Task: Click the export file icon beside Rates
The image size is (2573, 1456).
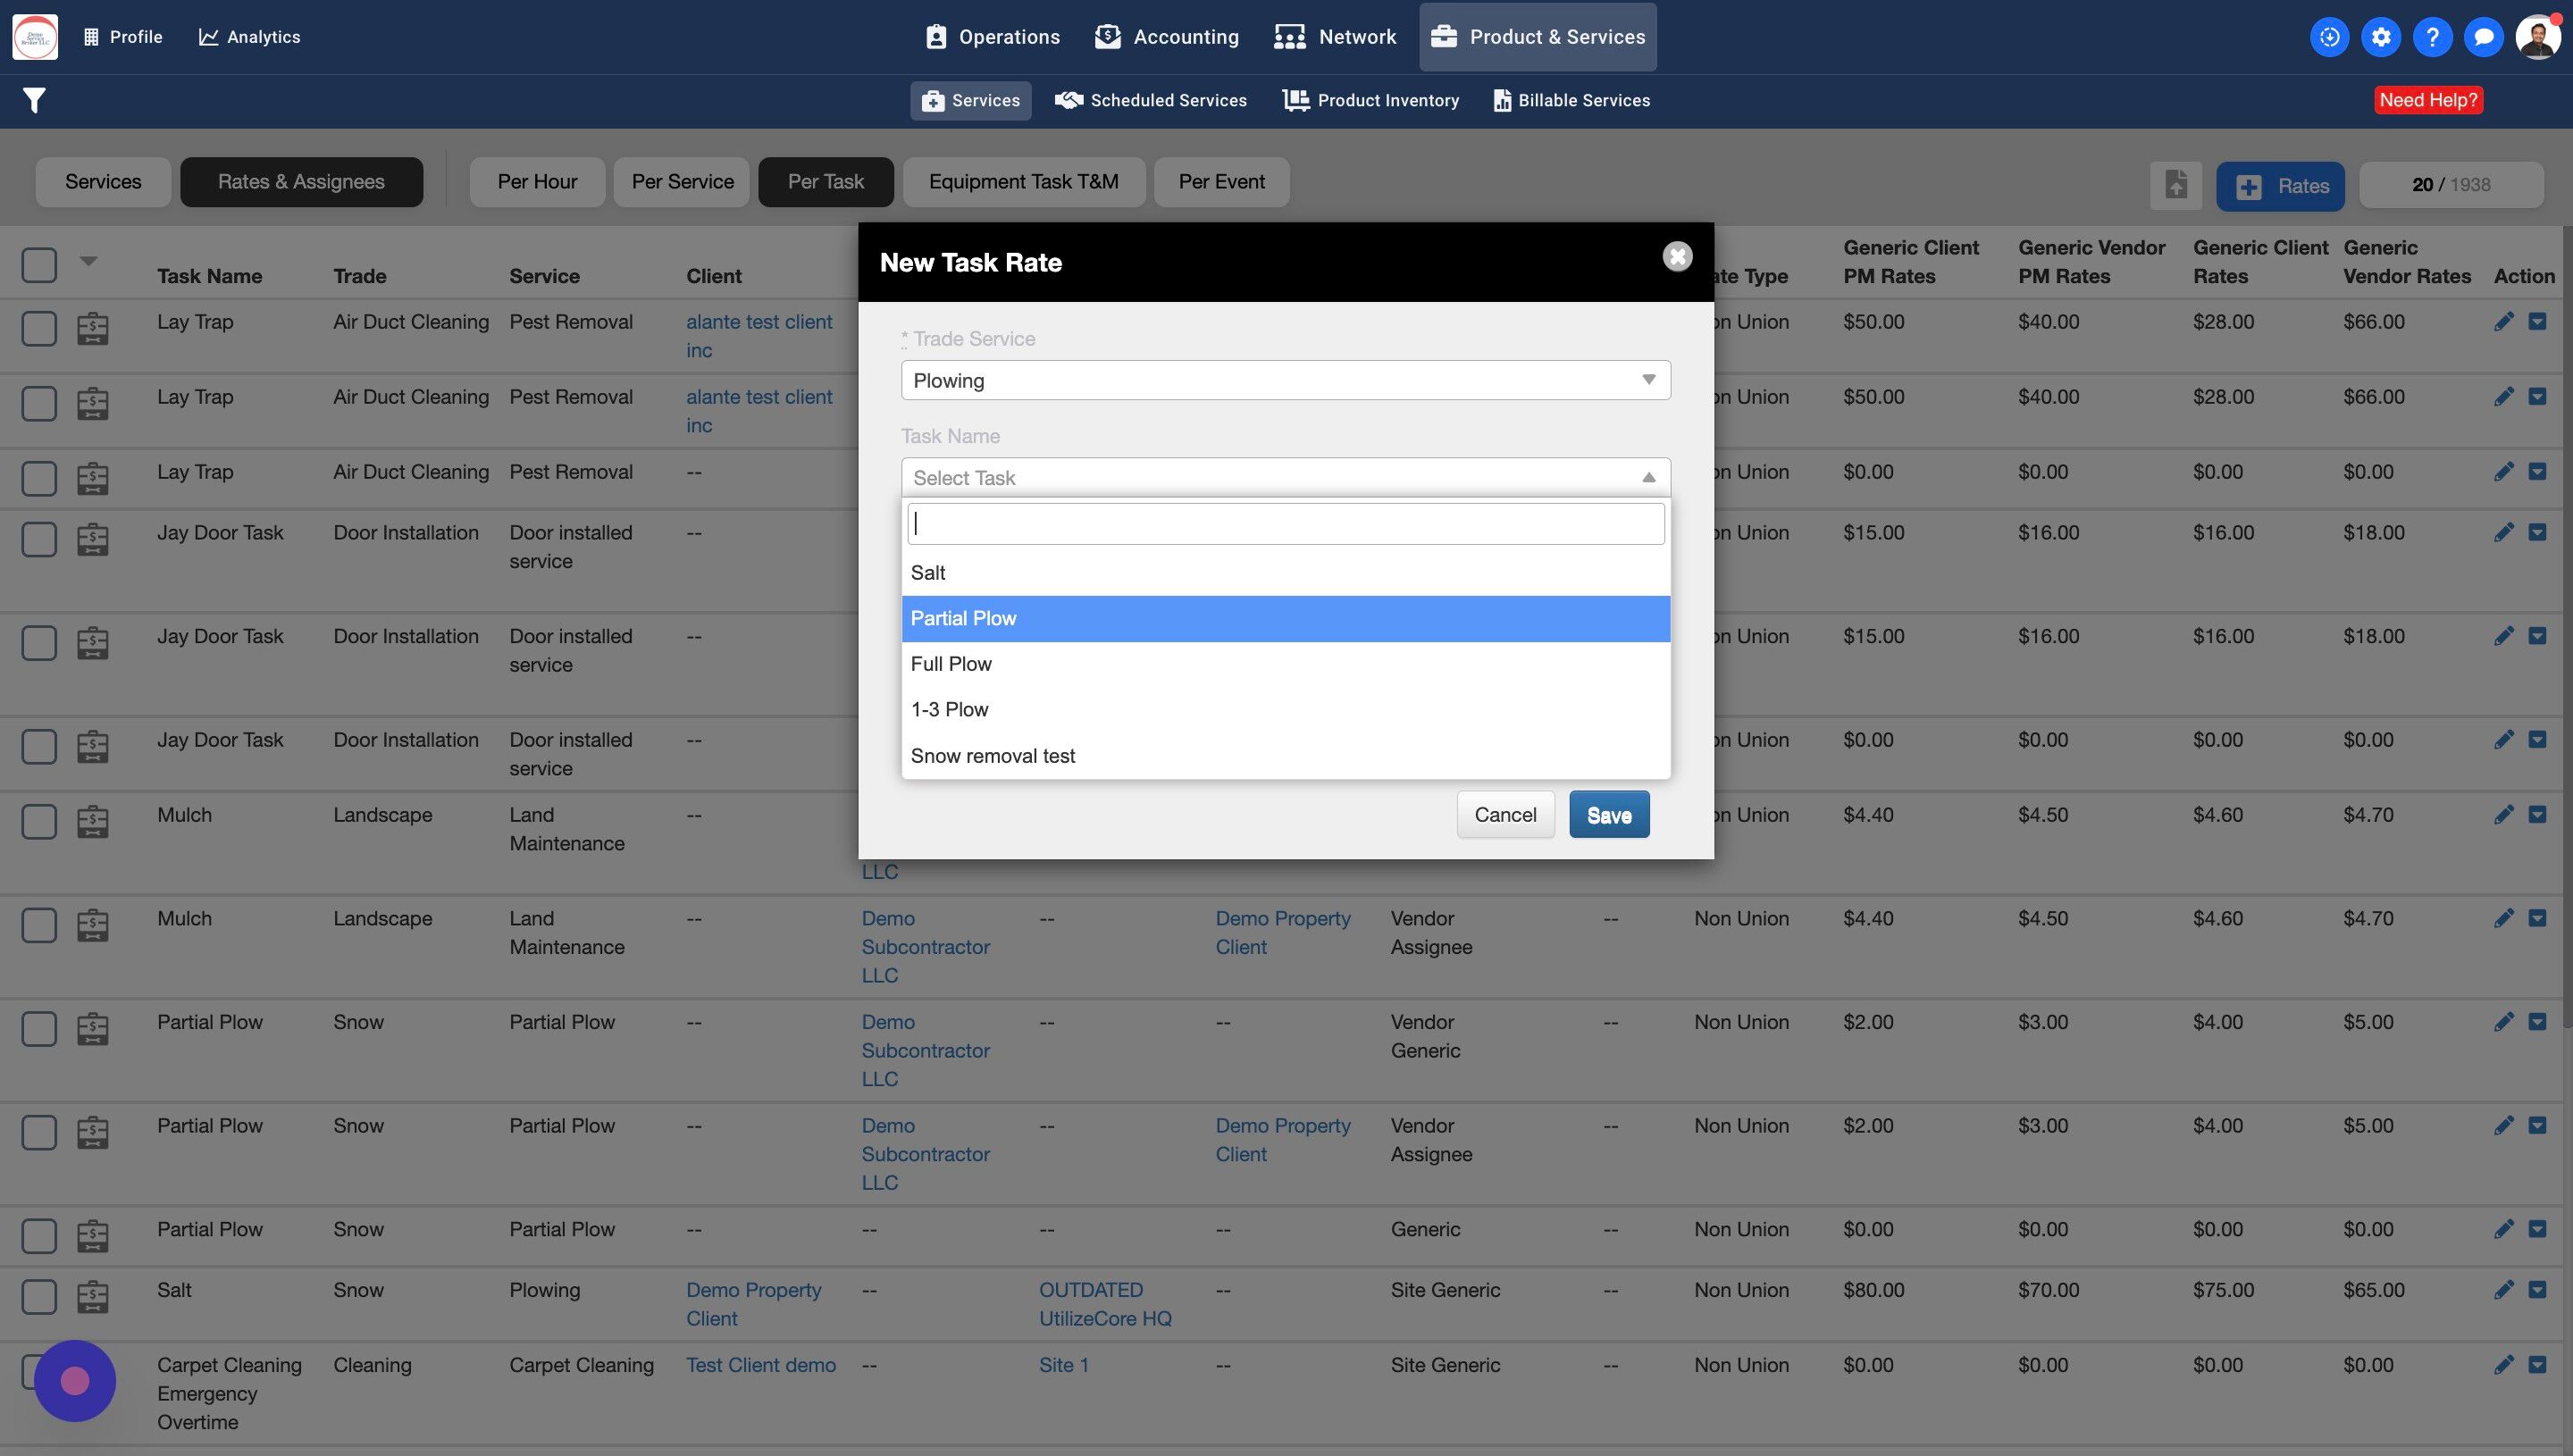Action: click(2176, 185)
